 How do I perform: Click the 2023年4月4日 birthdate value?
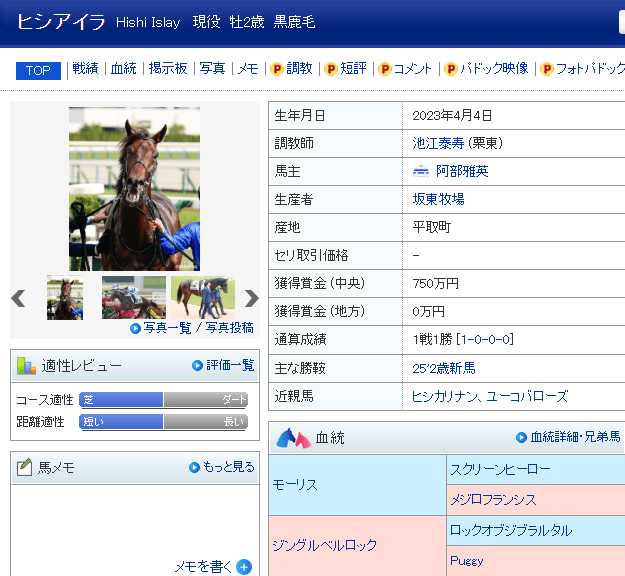pos(452,116)
